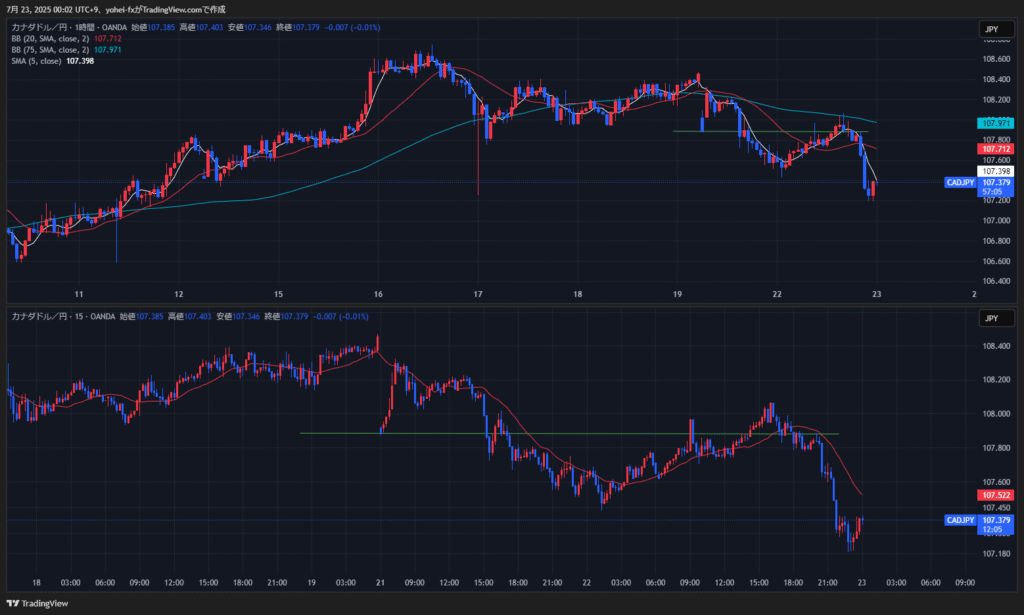Select the BB (75, SMA, close, 2) indicator legend
The height and width of the screenshot is (615, 1024).
50,49
